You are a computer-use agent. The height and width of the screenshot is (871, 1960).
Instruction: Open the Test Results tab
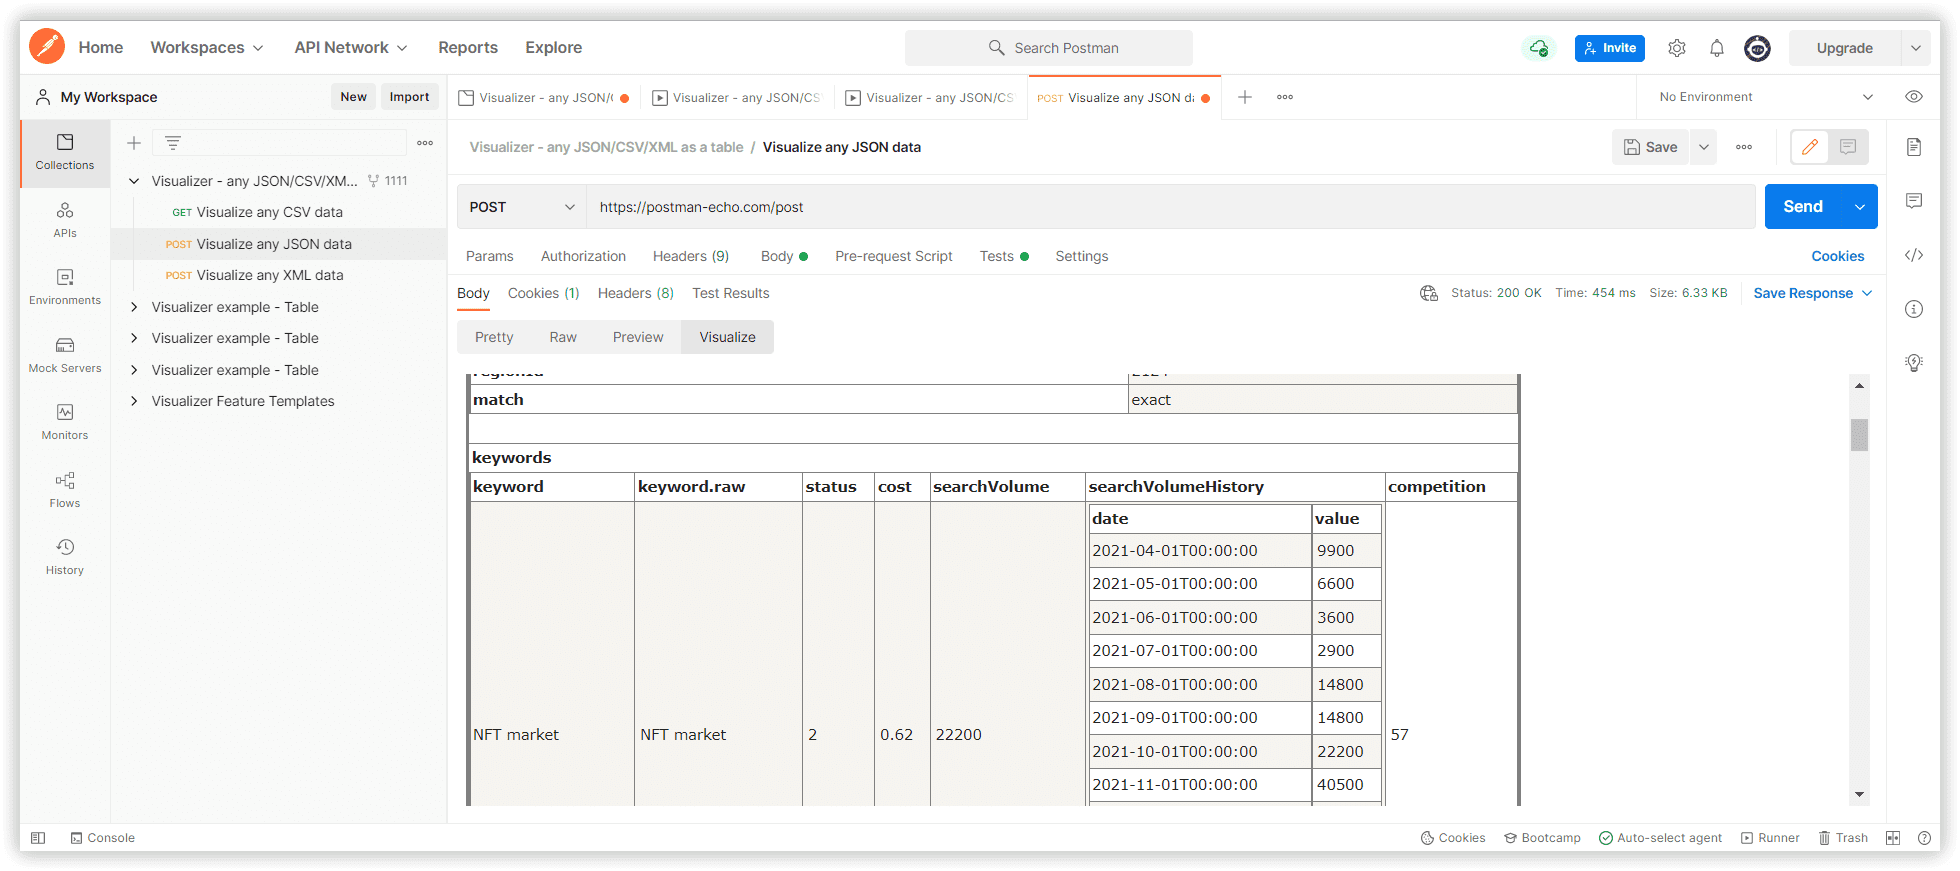click(731, 293)
